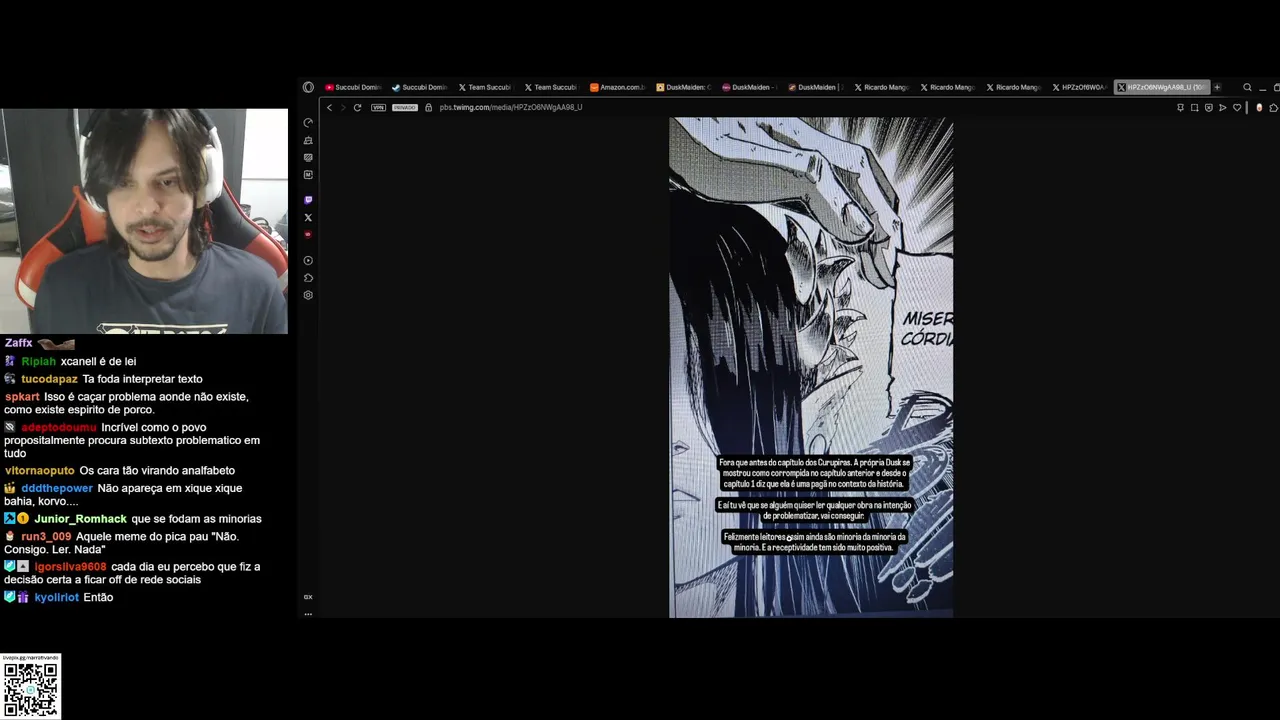
Task: Click chat username Ripiah
Action: [38, 361]
